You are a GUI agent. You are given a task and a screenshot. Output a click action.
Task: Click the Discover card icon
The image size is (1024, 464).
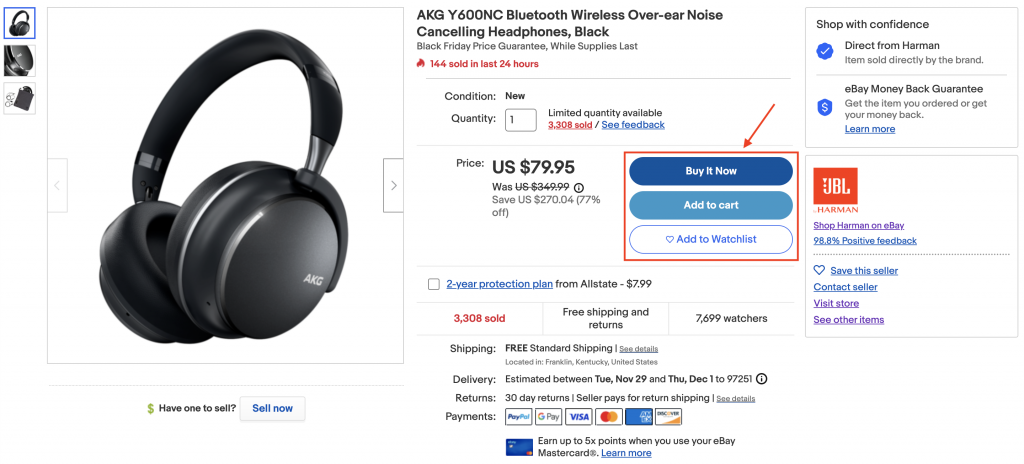coord(670,416)
